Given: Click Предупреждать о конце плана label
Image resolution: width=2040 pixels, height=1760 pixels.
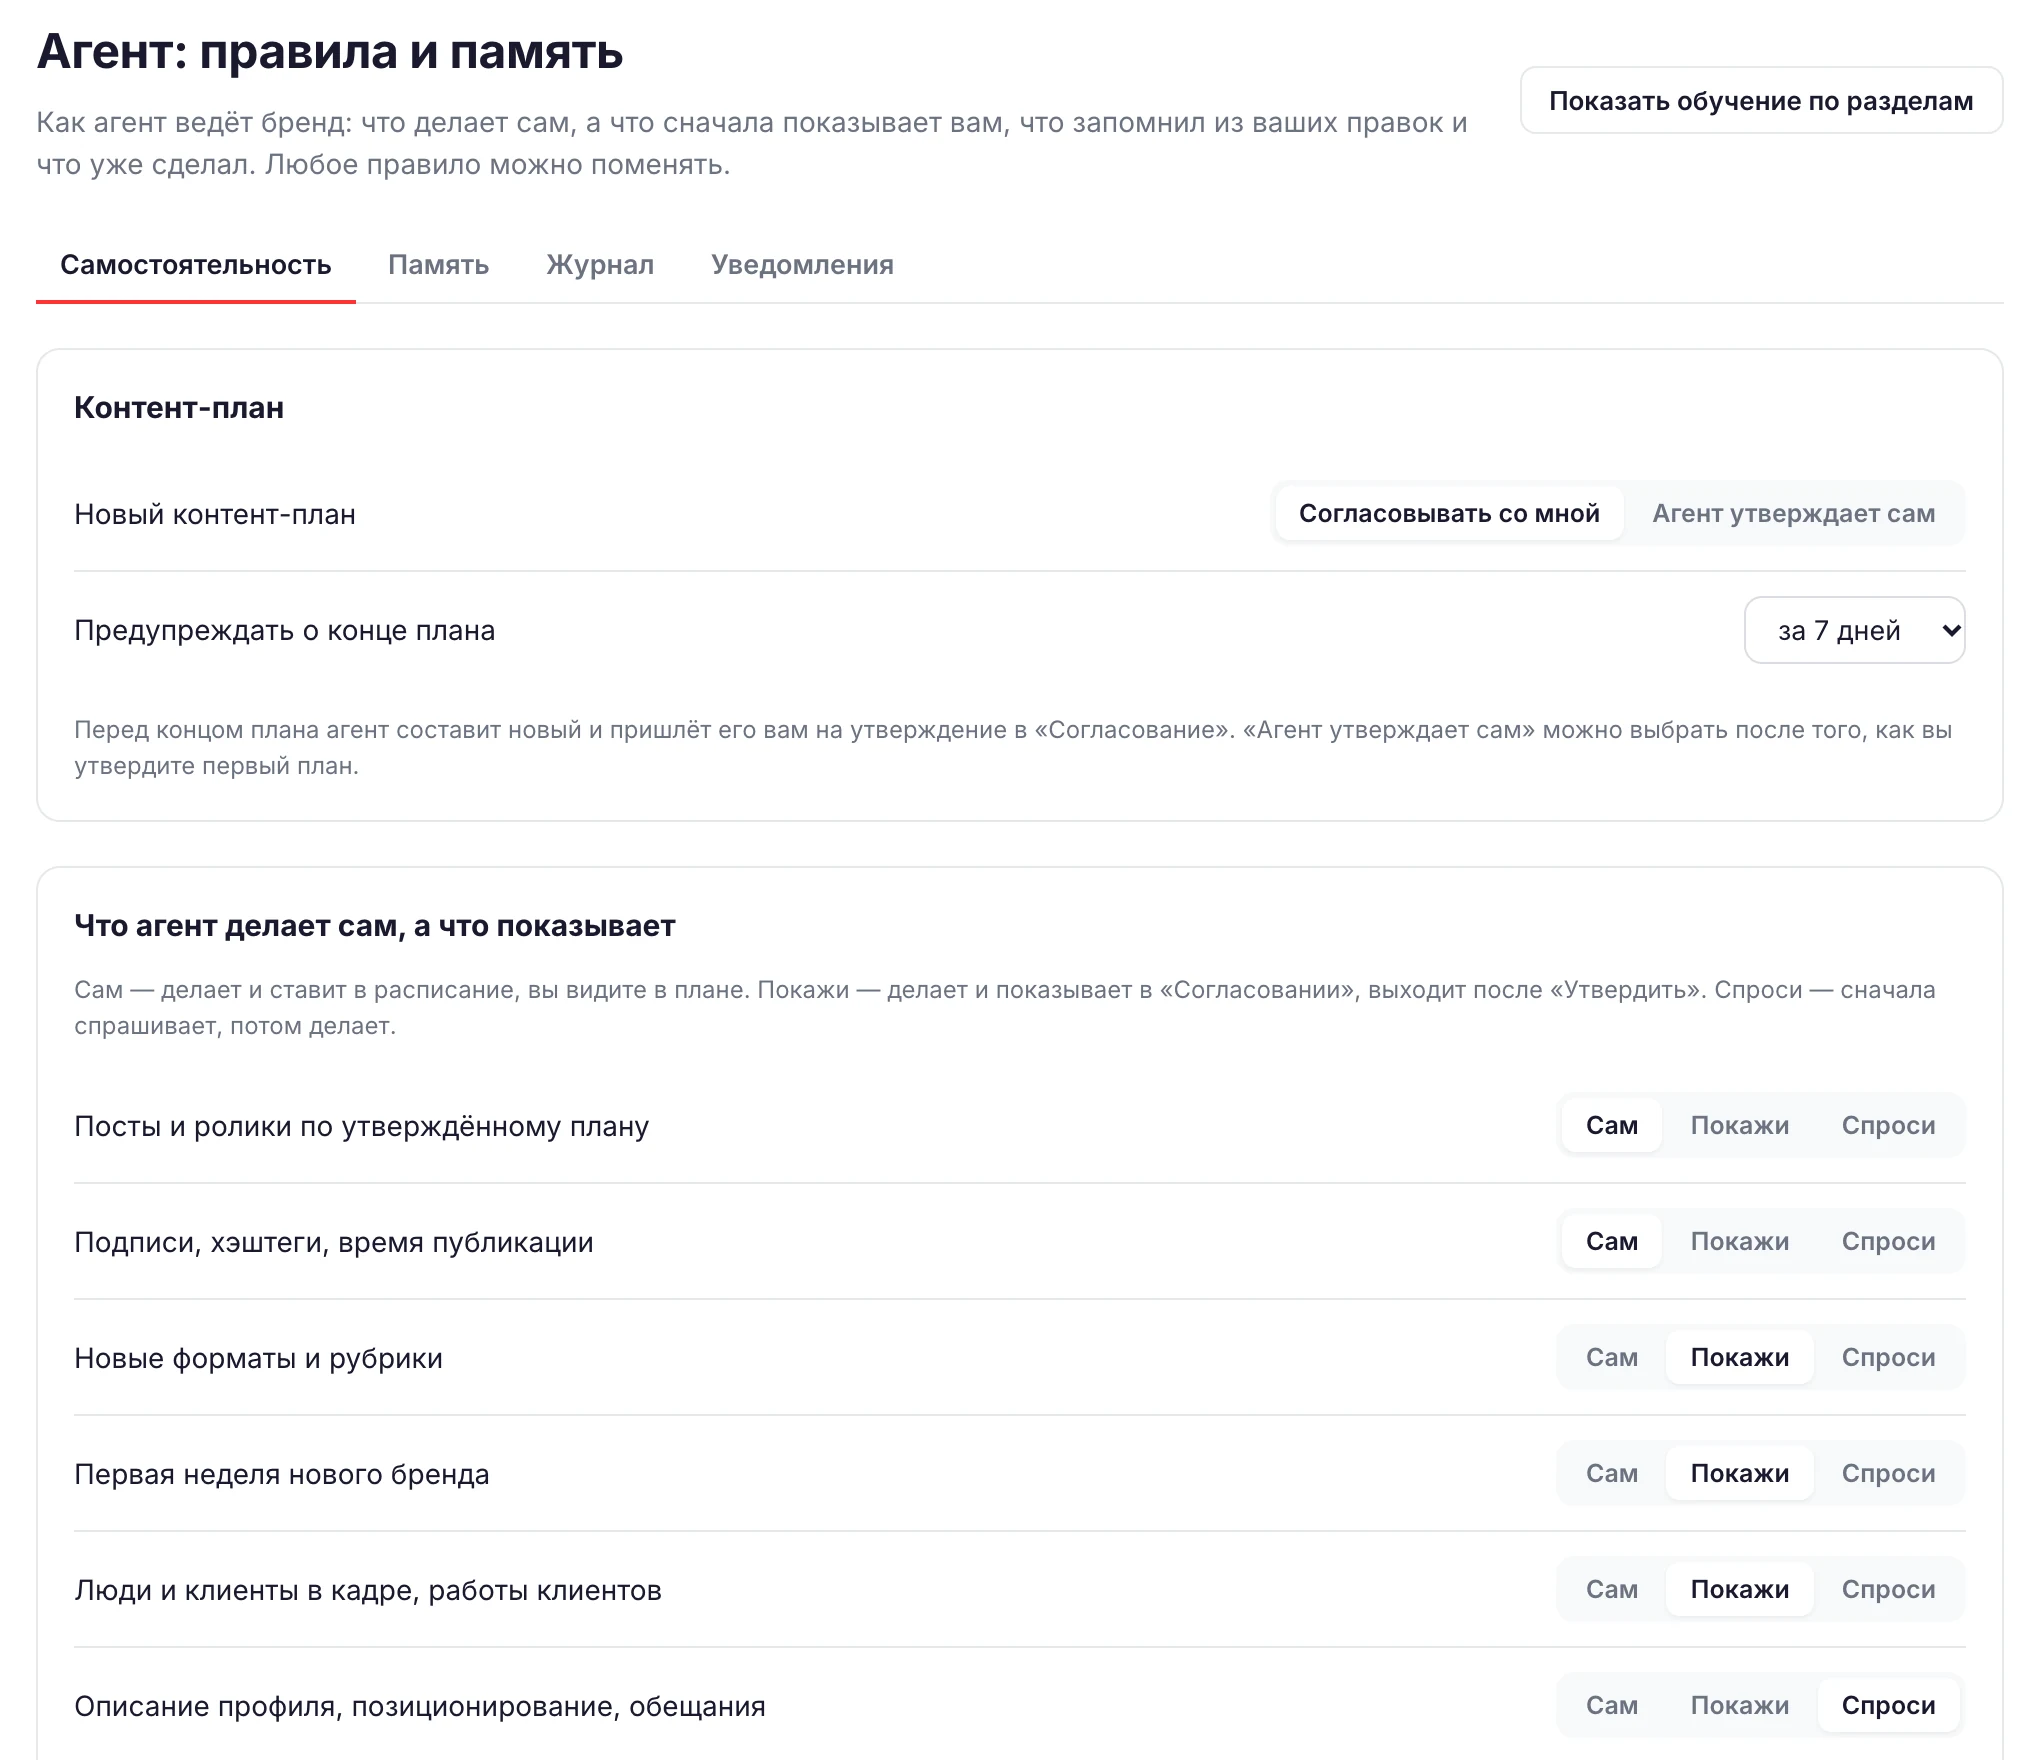Looking at the screenshot, I should point(285,630).
